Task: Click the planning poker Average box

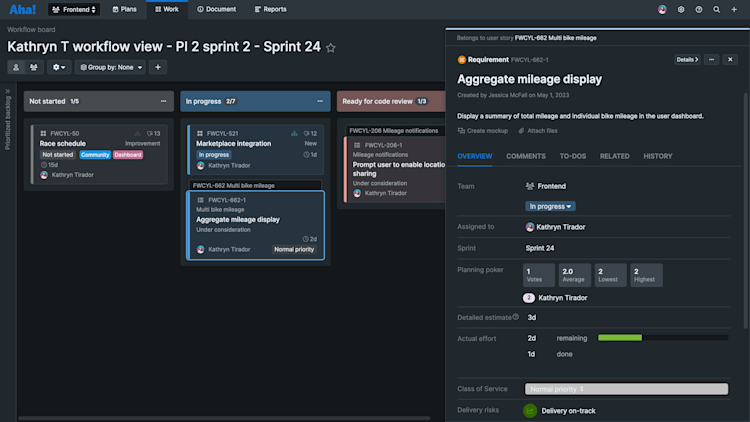Action: coord(574,275)
